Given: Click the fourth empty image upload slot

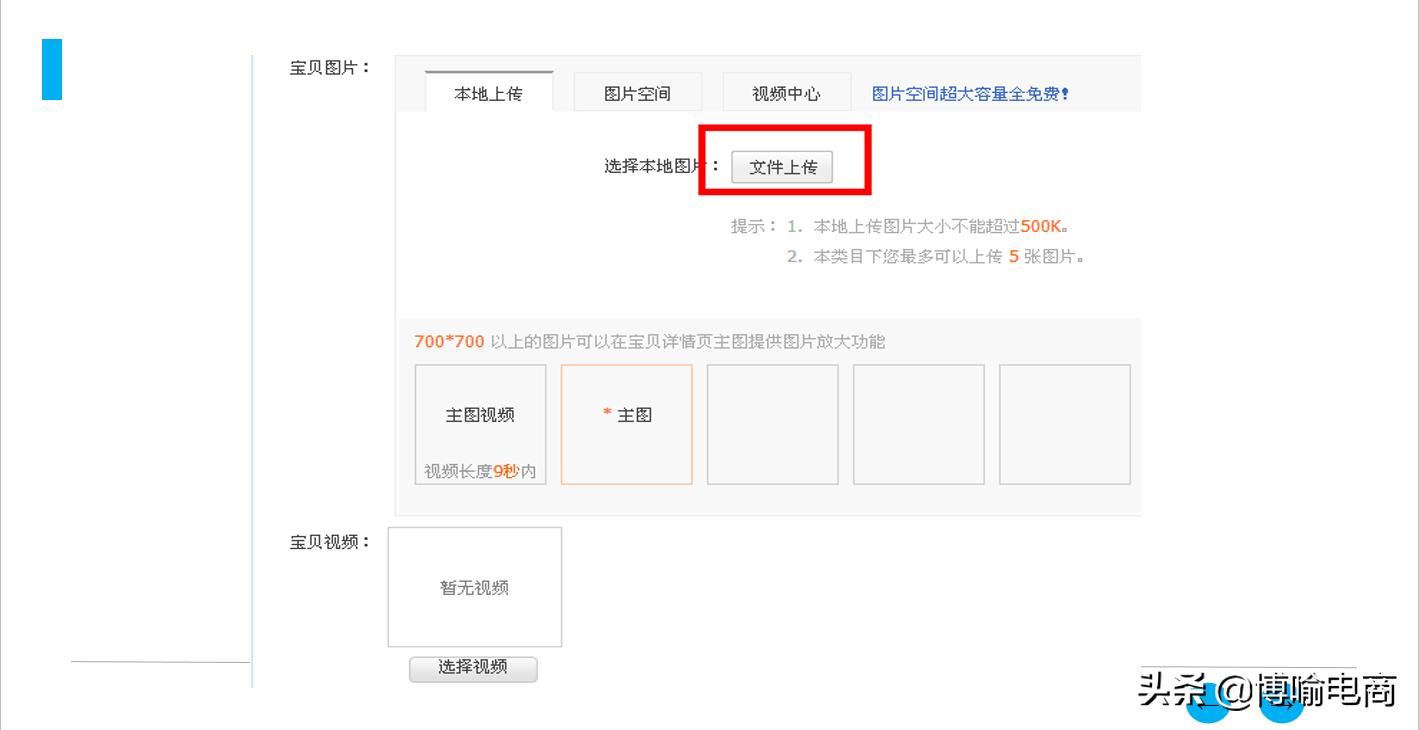Looking at the screenshot, I should tap(918, 423).
